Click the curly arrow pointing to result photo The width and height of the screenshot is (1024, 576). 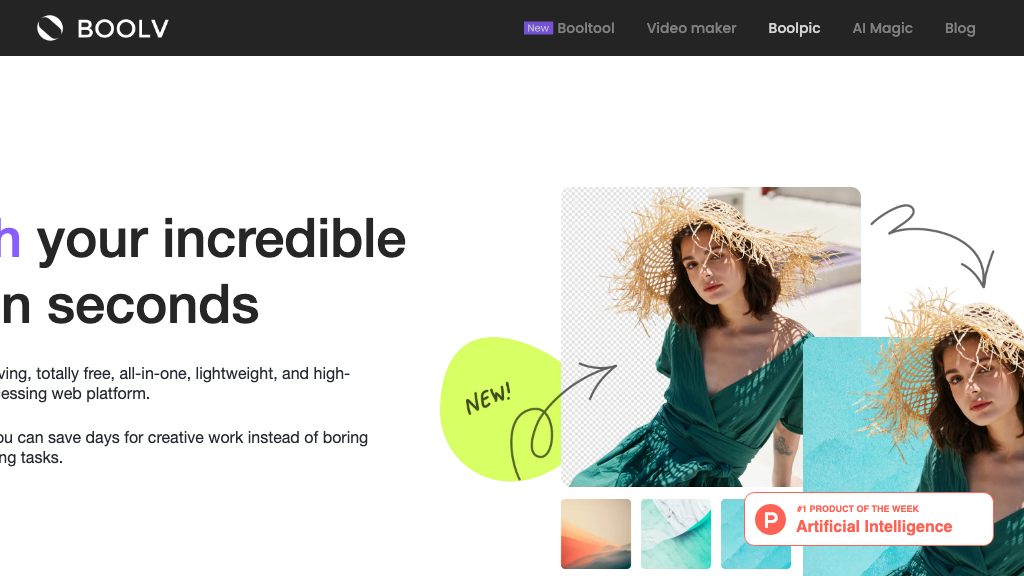pos(935,240)
